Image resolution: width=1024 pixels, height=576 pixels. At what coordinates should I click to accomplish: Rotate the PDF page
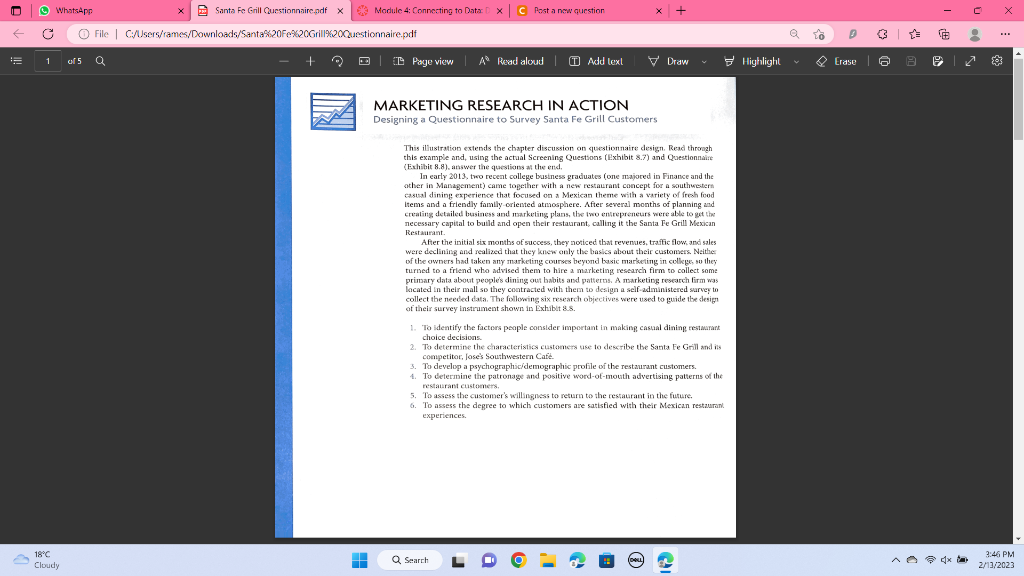click(337, 61)
